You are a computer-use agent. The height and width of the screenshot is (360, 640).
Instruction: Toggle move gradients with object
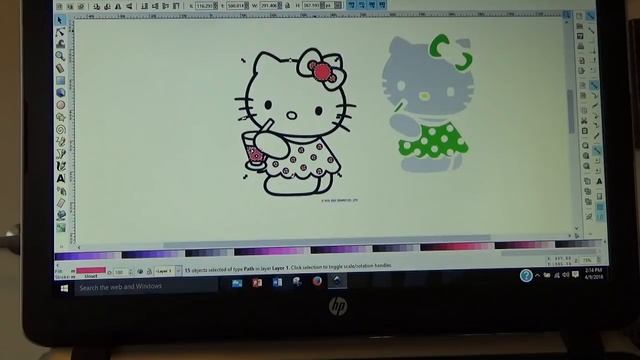[x=372, y=5]
